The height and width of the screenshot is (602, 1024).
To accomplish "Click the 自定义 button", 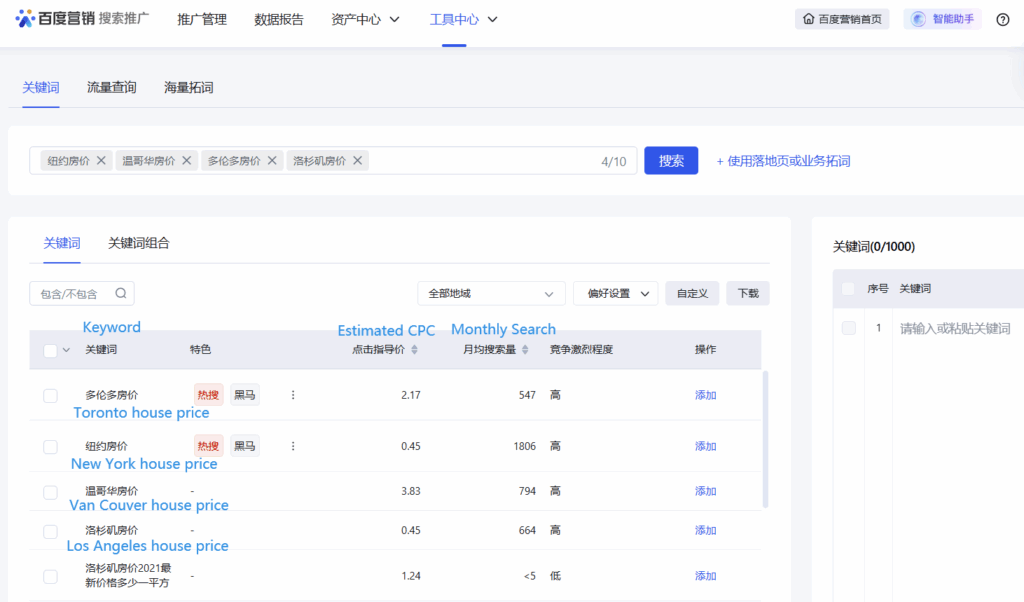I will tap(692, 293).
